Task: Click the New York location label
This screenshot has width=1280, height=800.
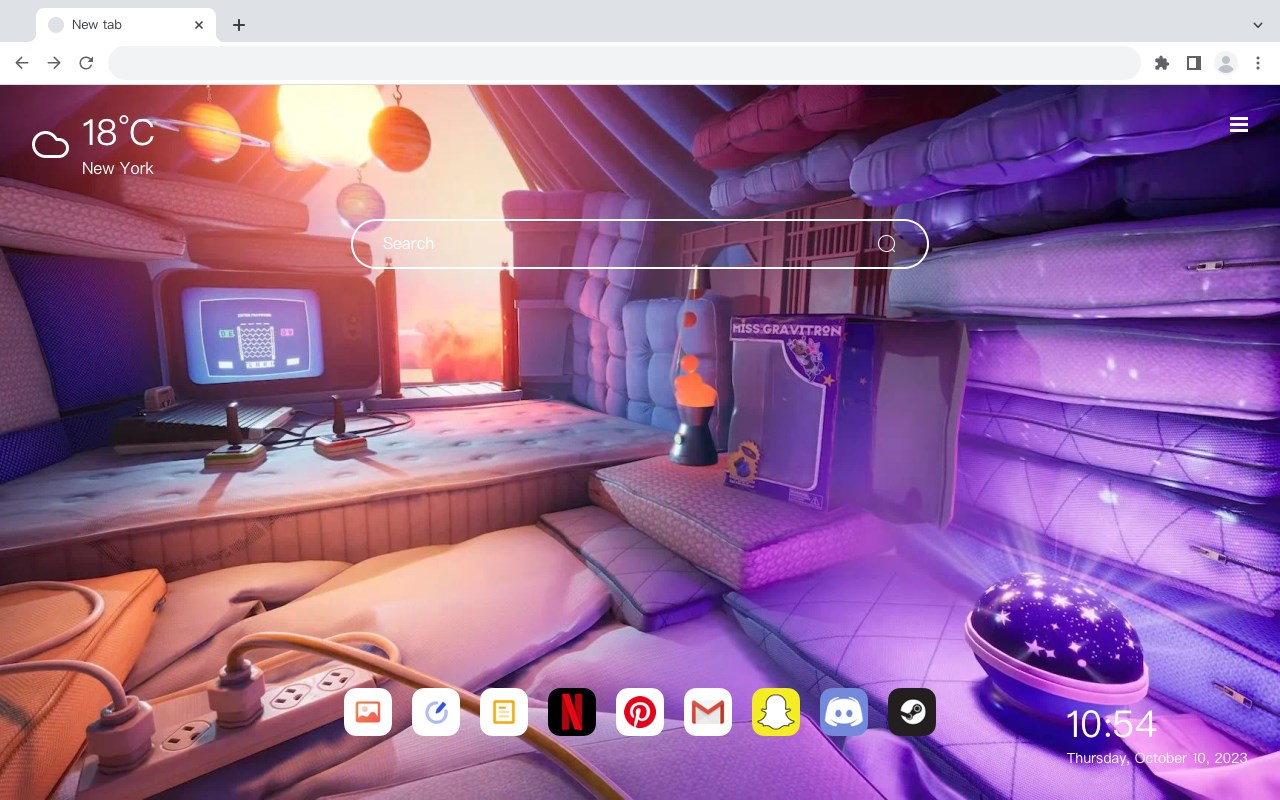Action: pos(118,168)
